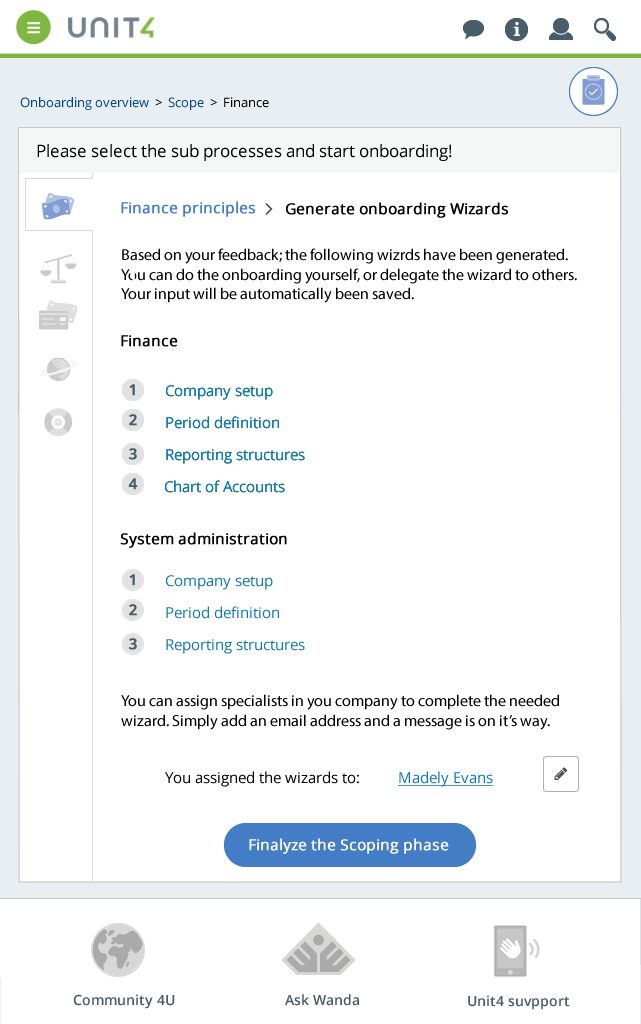Navigate to Scope breadcrumb
The height and width of the screenshot is (1024, 641).
coord(185,103)
